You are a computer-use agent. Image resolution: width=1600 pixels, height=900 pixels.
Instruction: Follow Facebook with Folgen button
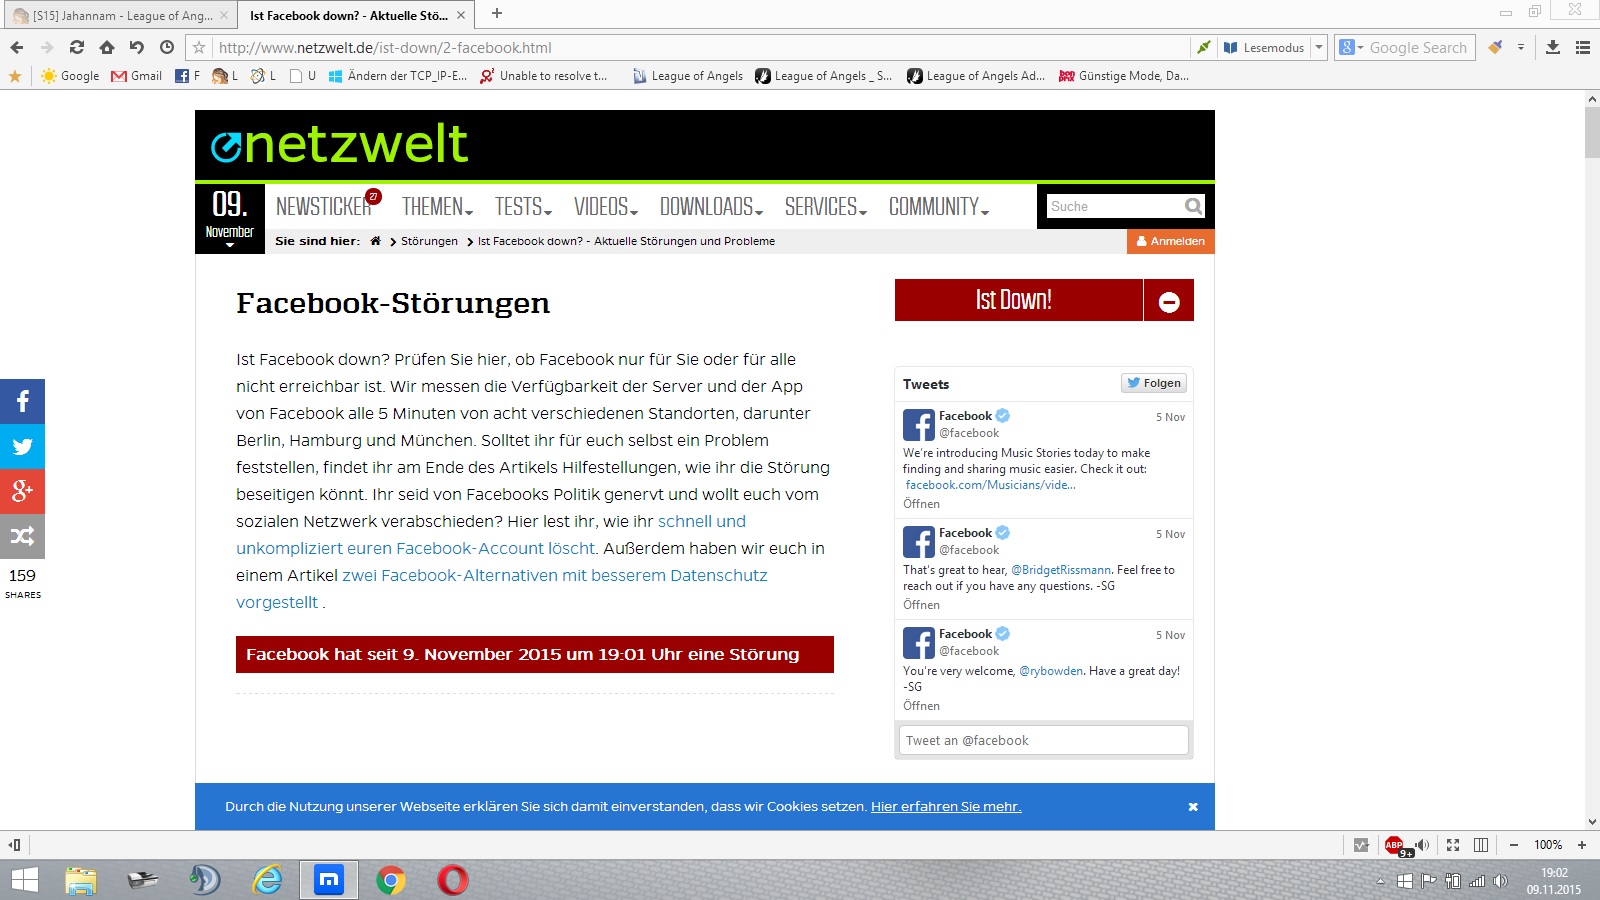(x=1154, y=383)
